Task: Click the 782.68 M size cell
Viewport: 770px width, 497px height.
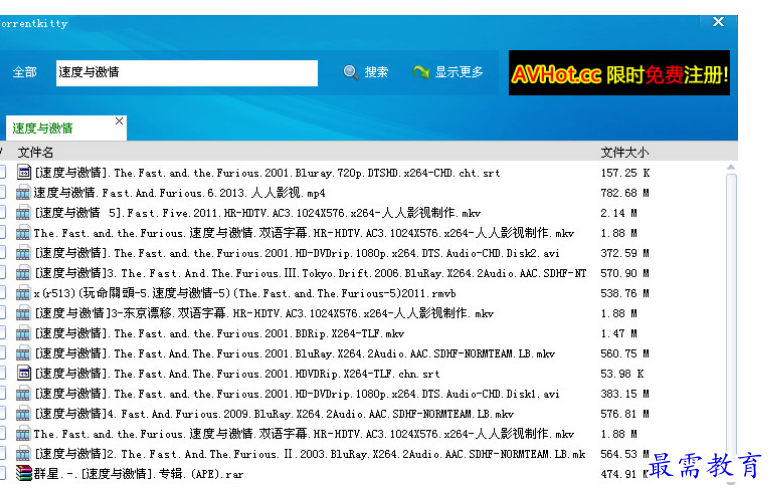Action: (x=625, y=193)
